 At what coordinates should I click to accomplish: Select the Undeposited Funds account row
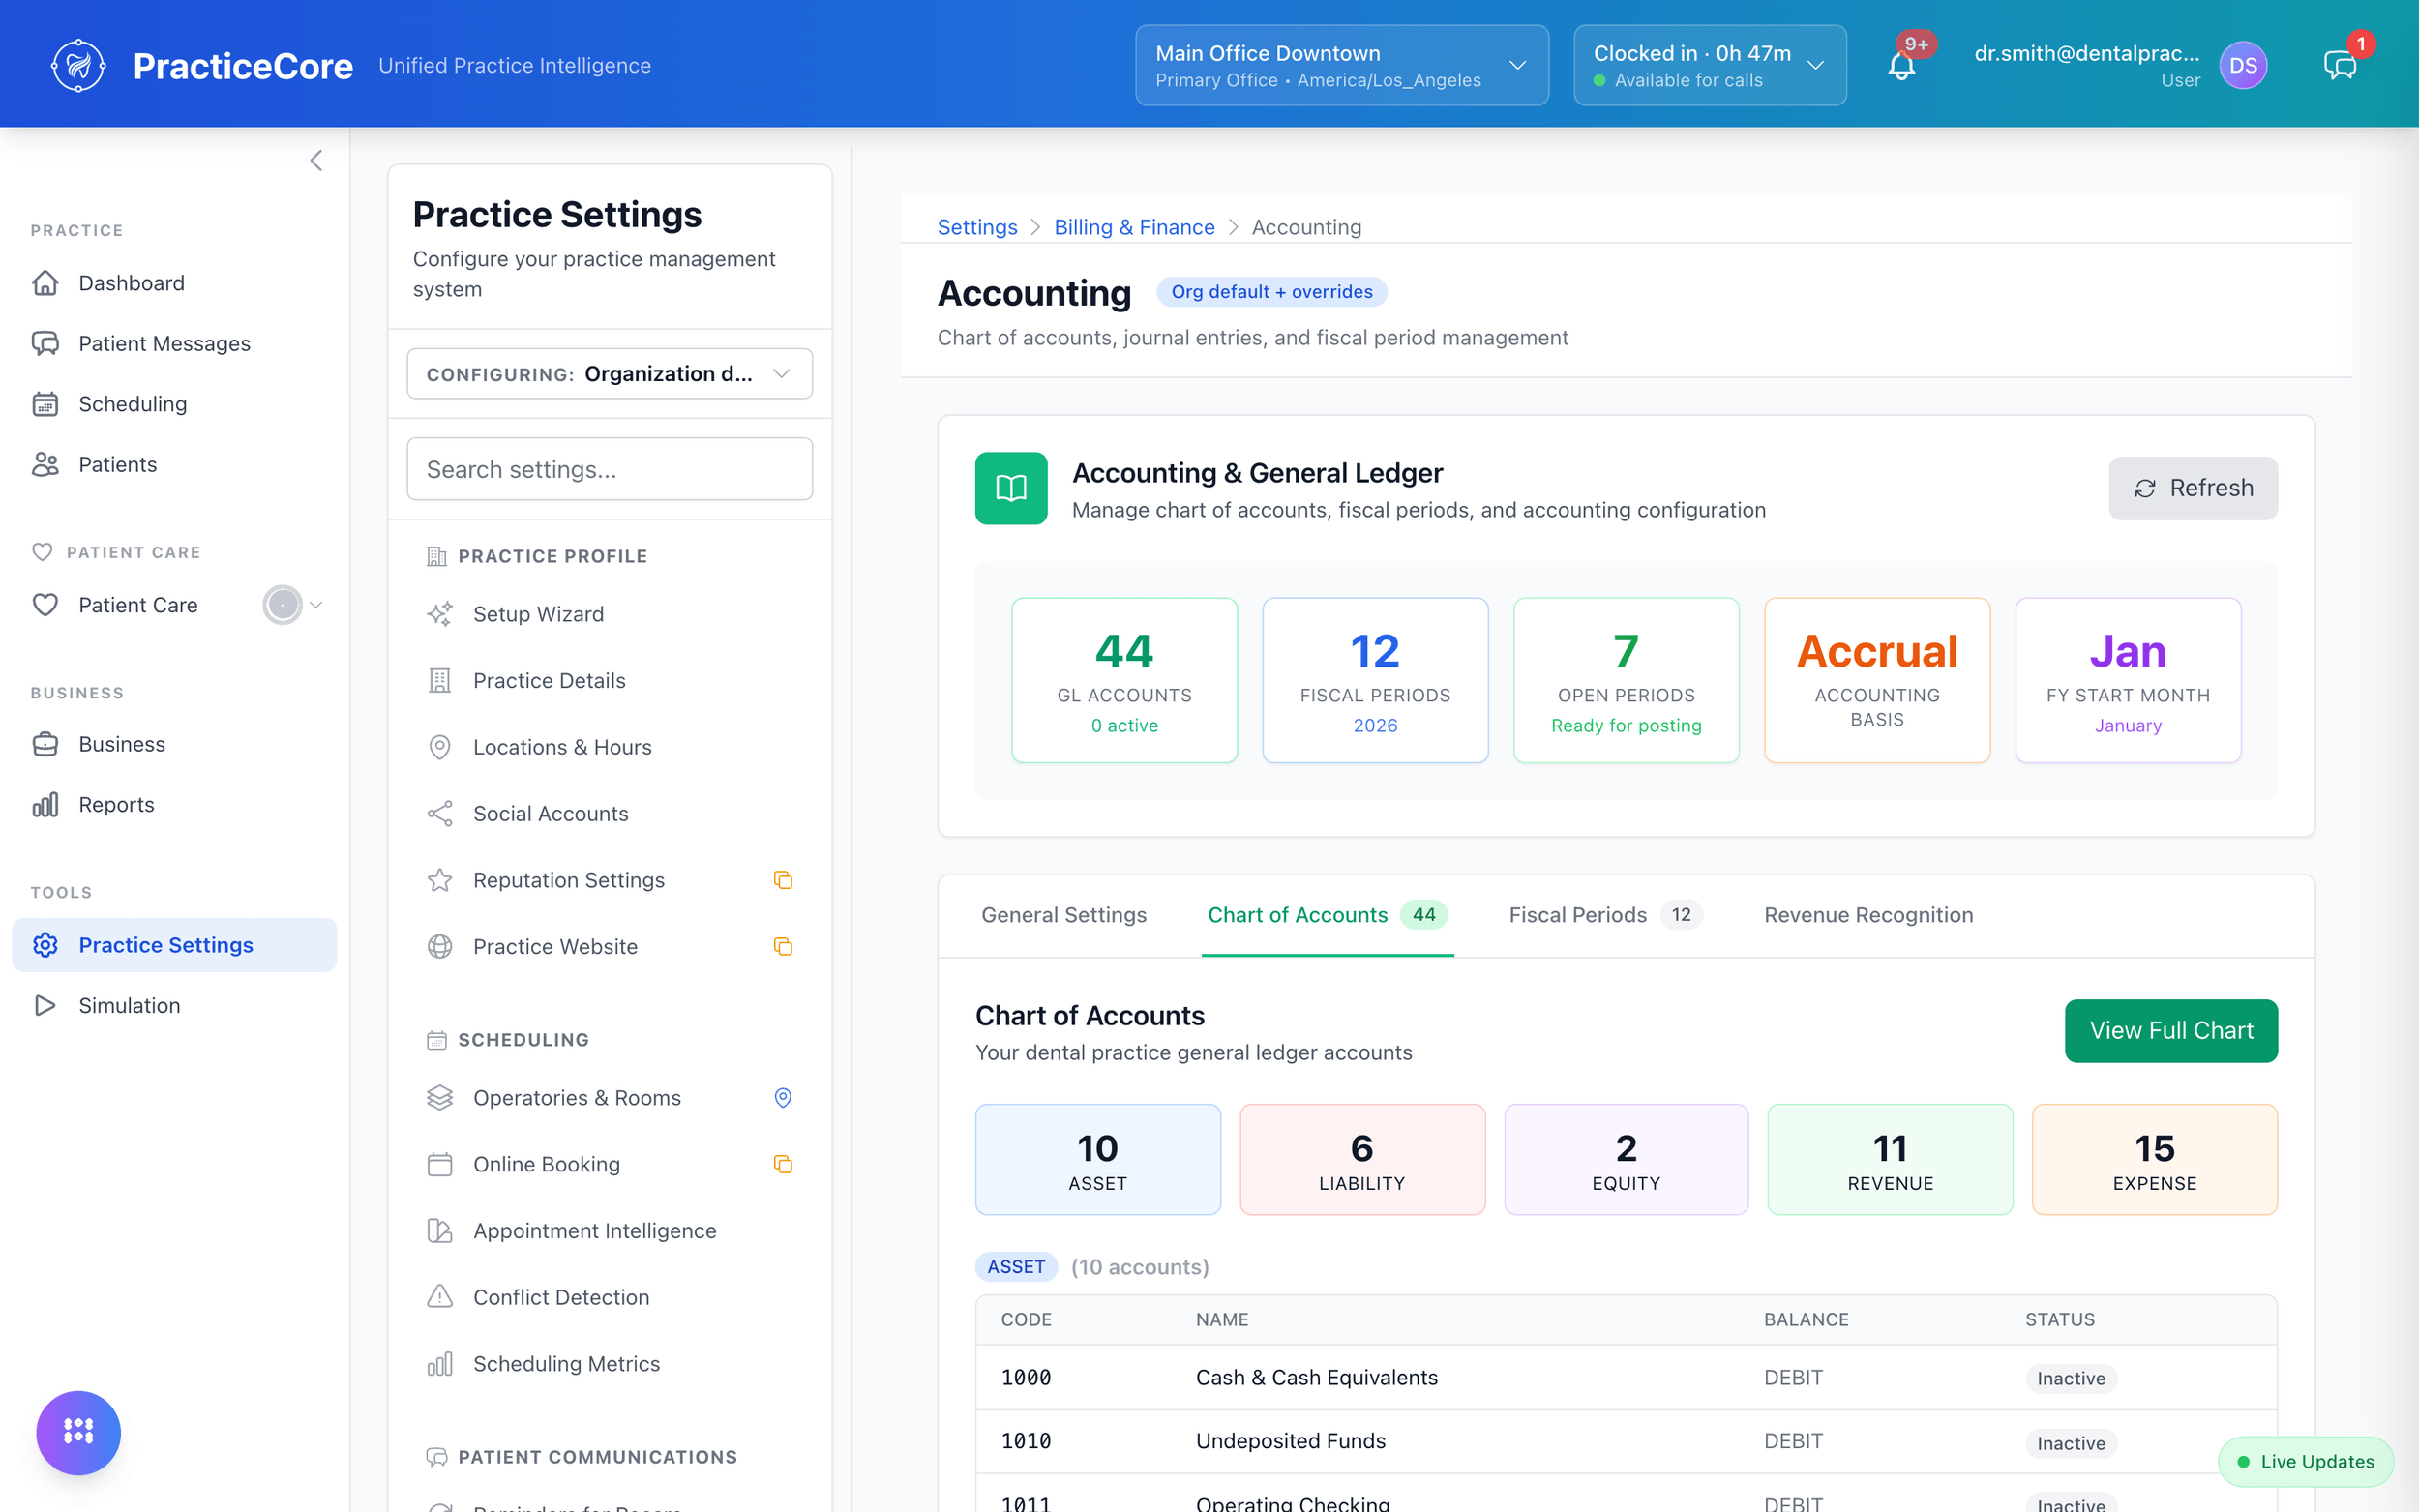pyautogui.click(x=1626, y=1441)
